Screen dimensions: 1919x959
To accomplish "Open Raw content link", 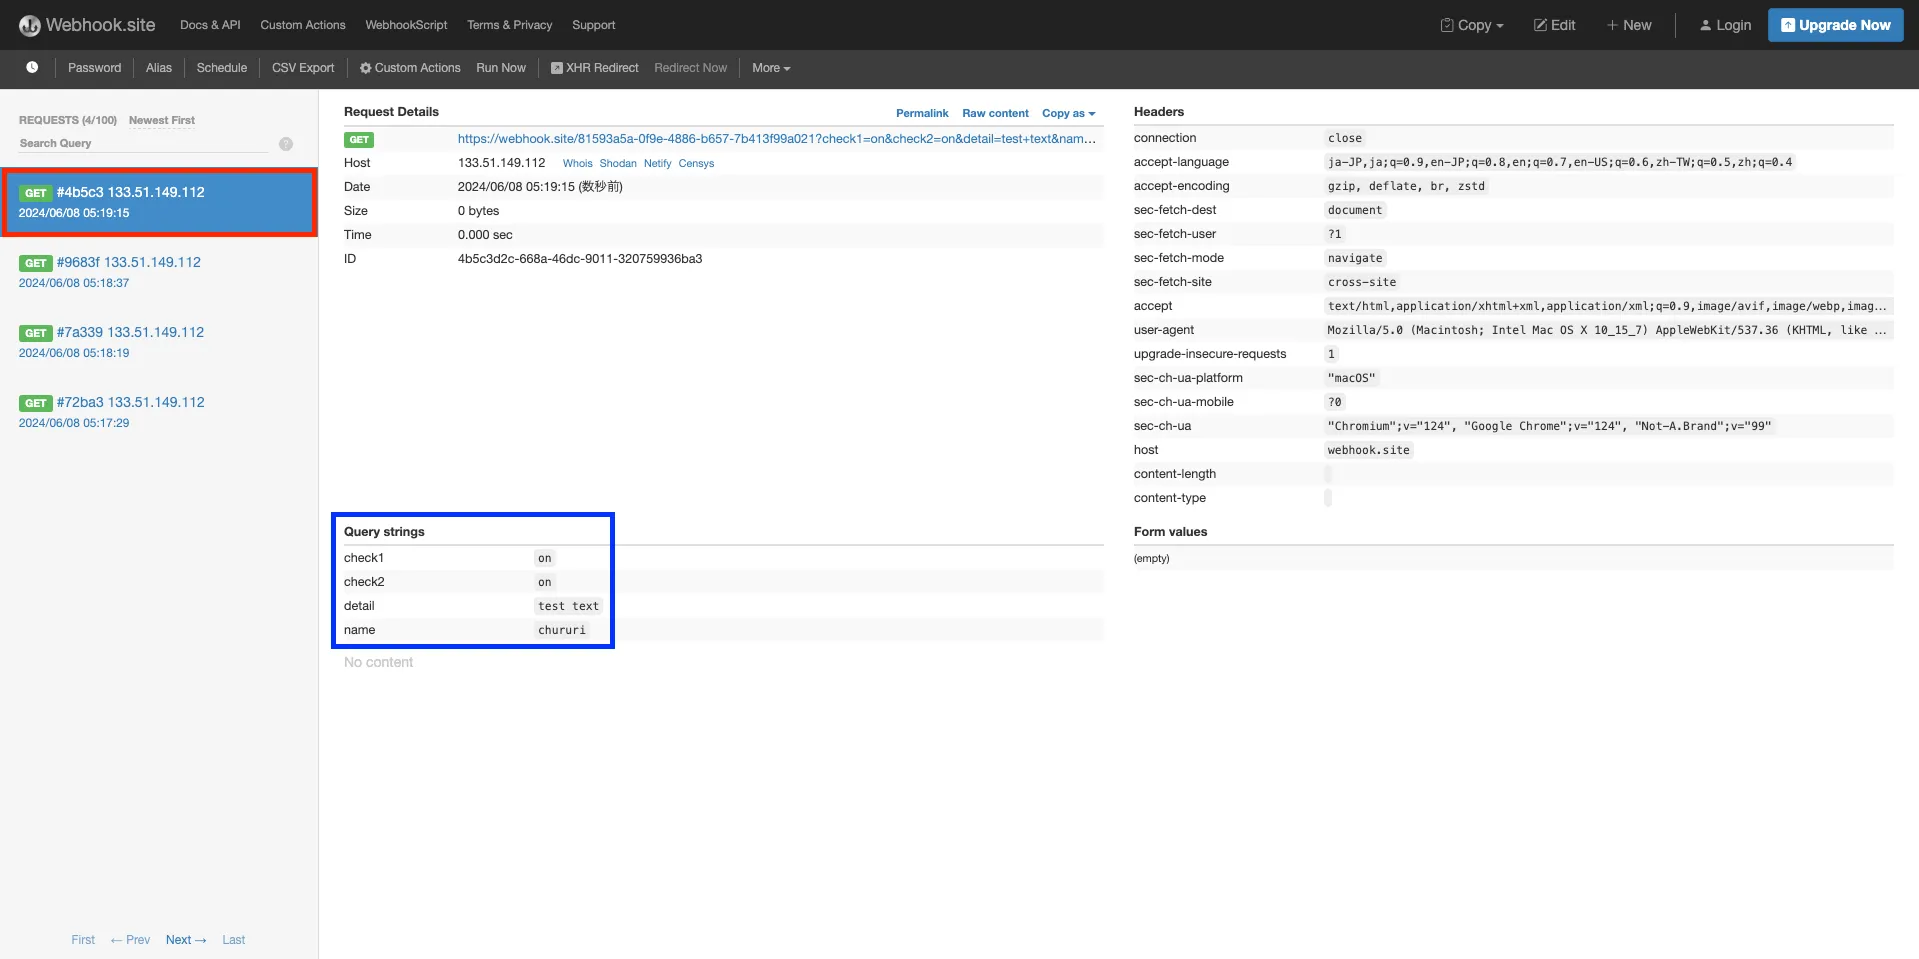I will 995,113.
